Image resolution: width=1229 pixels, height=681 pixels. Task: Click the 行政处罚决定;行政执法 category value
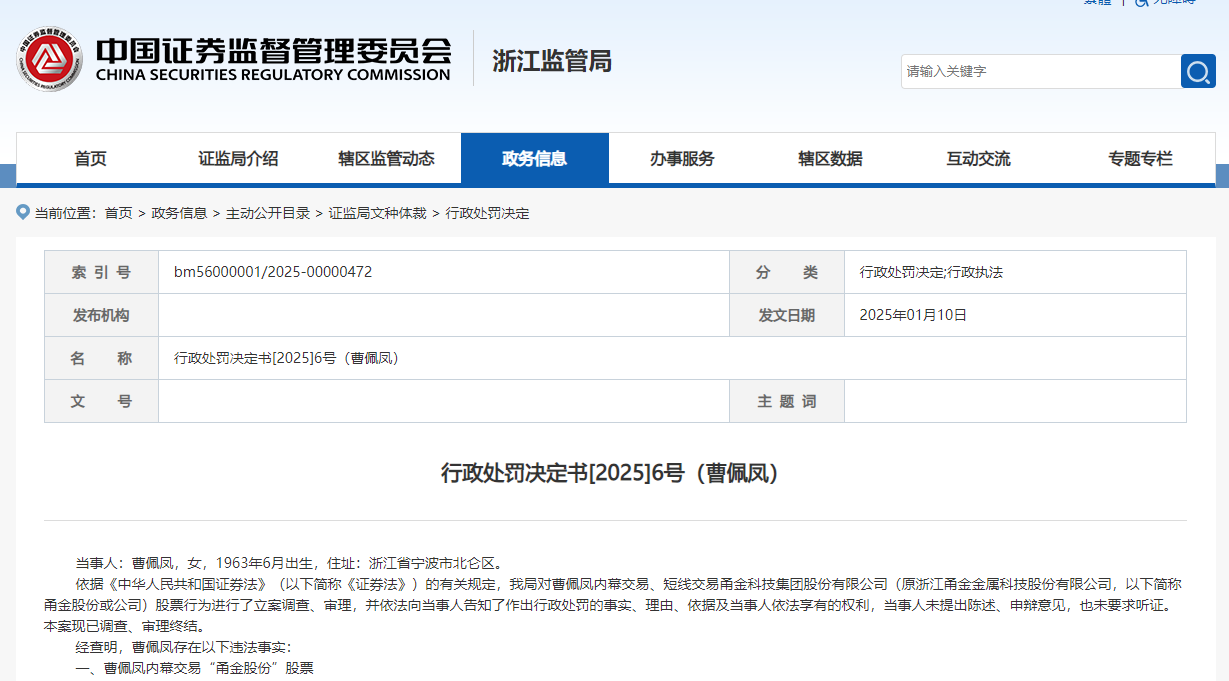[931, 272]
